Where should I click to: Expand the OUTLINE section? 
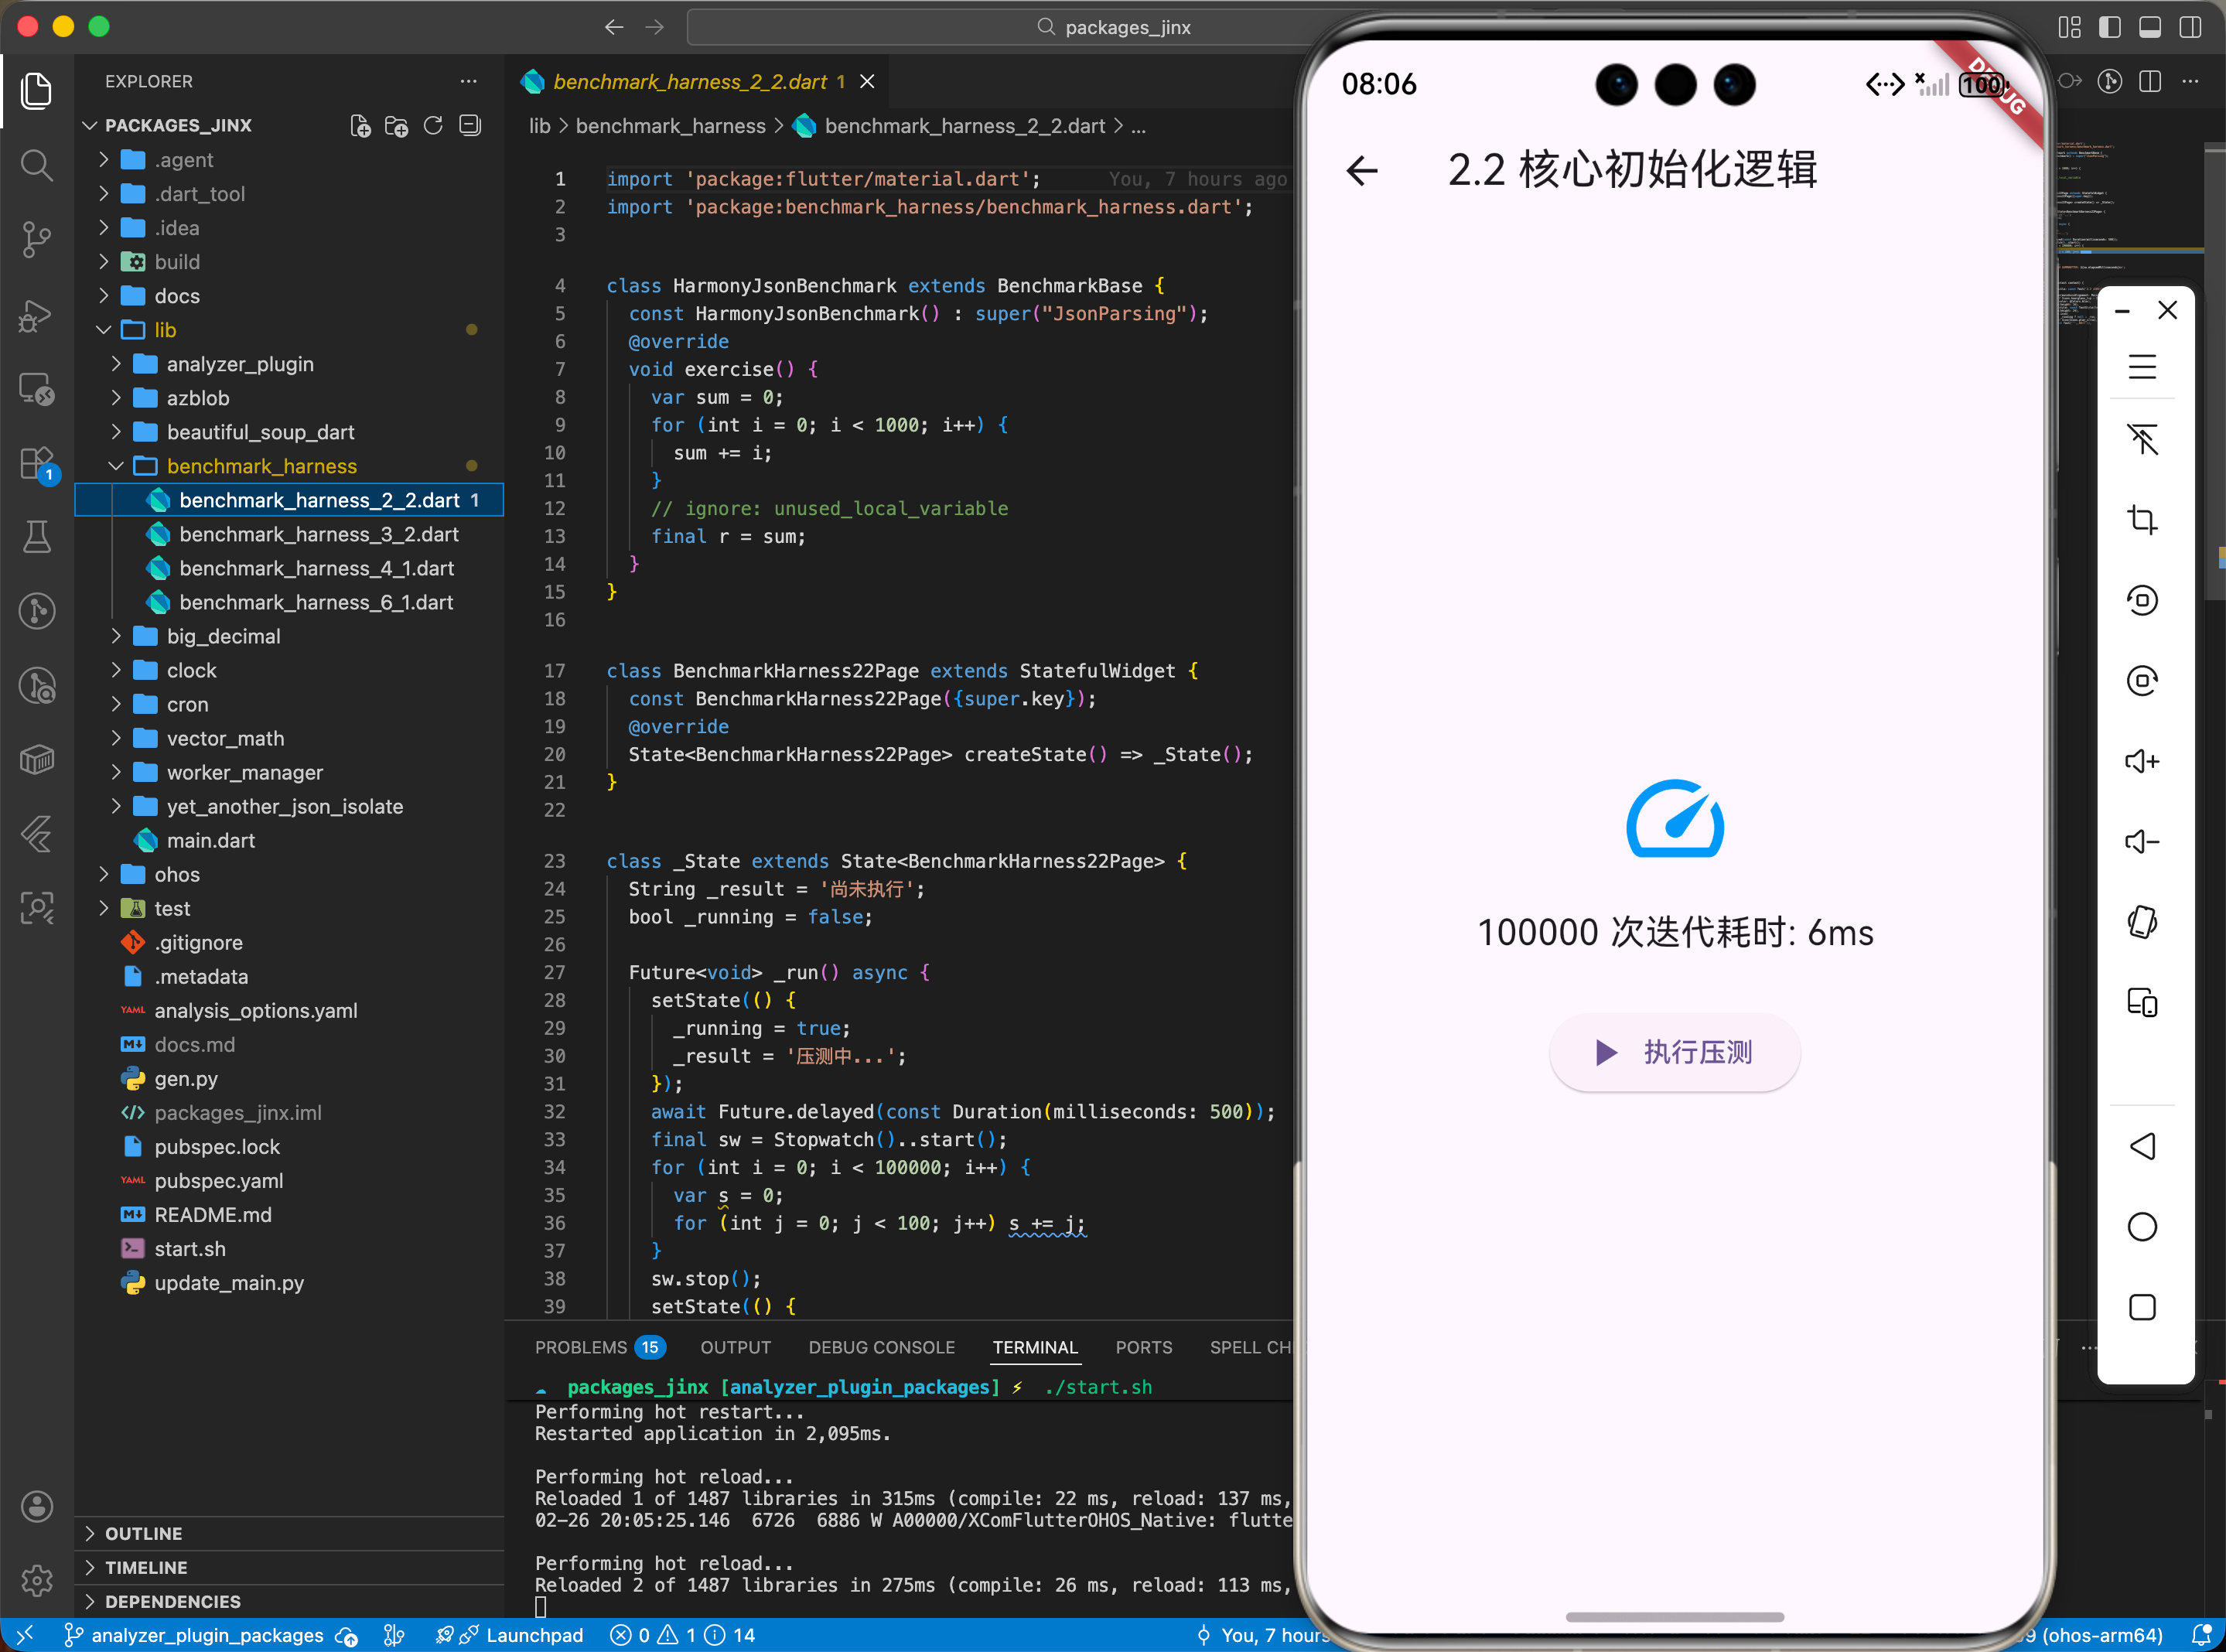tap(143, 1533)
